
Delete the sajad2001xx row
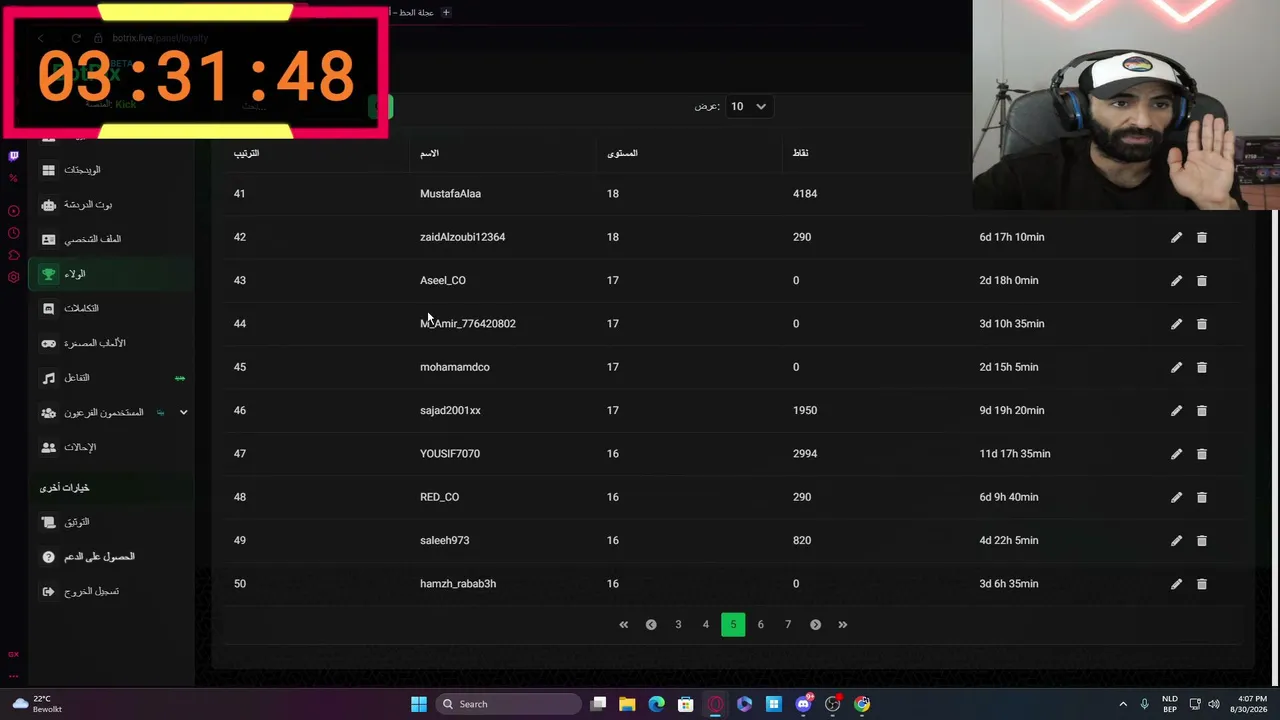1202,411
